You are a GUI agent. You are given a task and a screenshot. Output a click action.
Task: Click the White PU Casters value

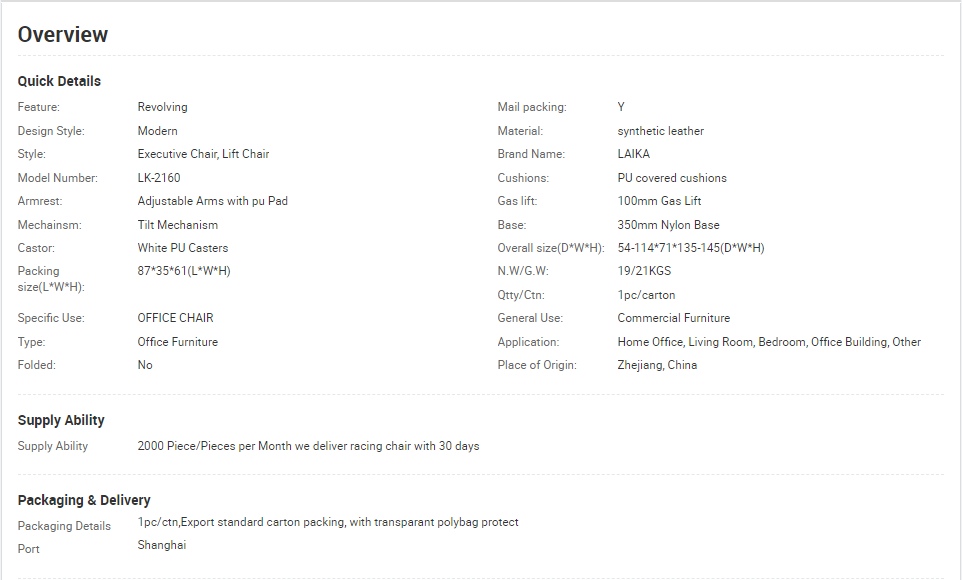[183, 248]
